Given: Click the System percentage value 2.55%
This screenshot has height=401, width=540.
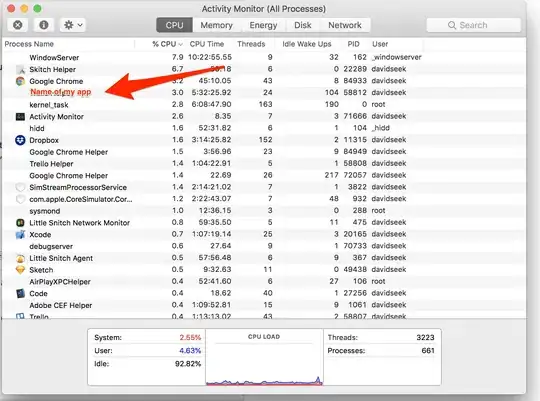Looking at the screenshot, I should click(190, 338).
